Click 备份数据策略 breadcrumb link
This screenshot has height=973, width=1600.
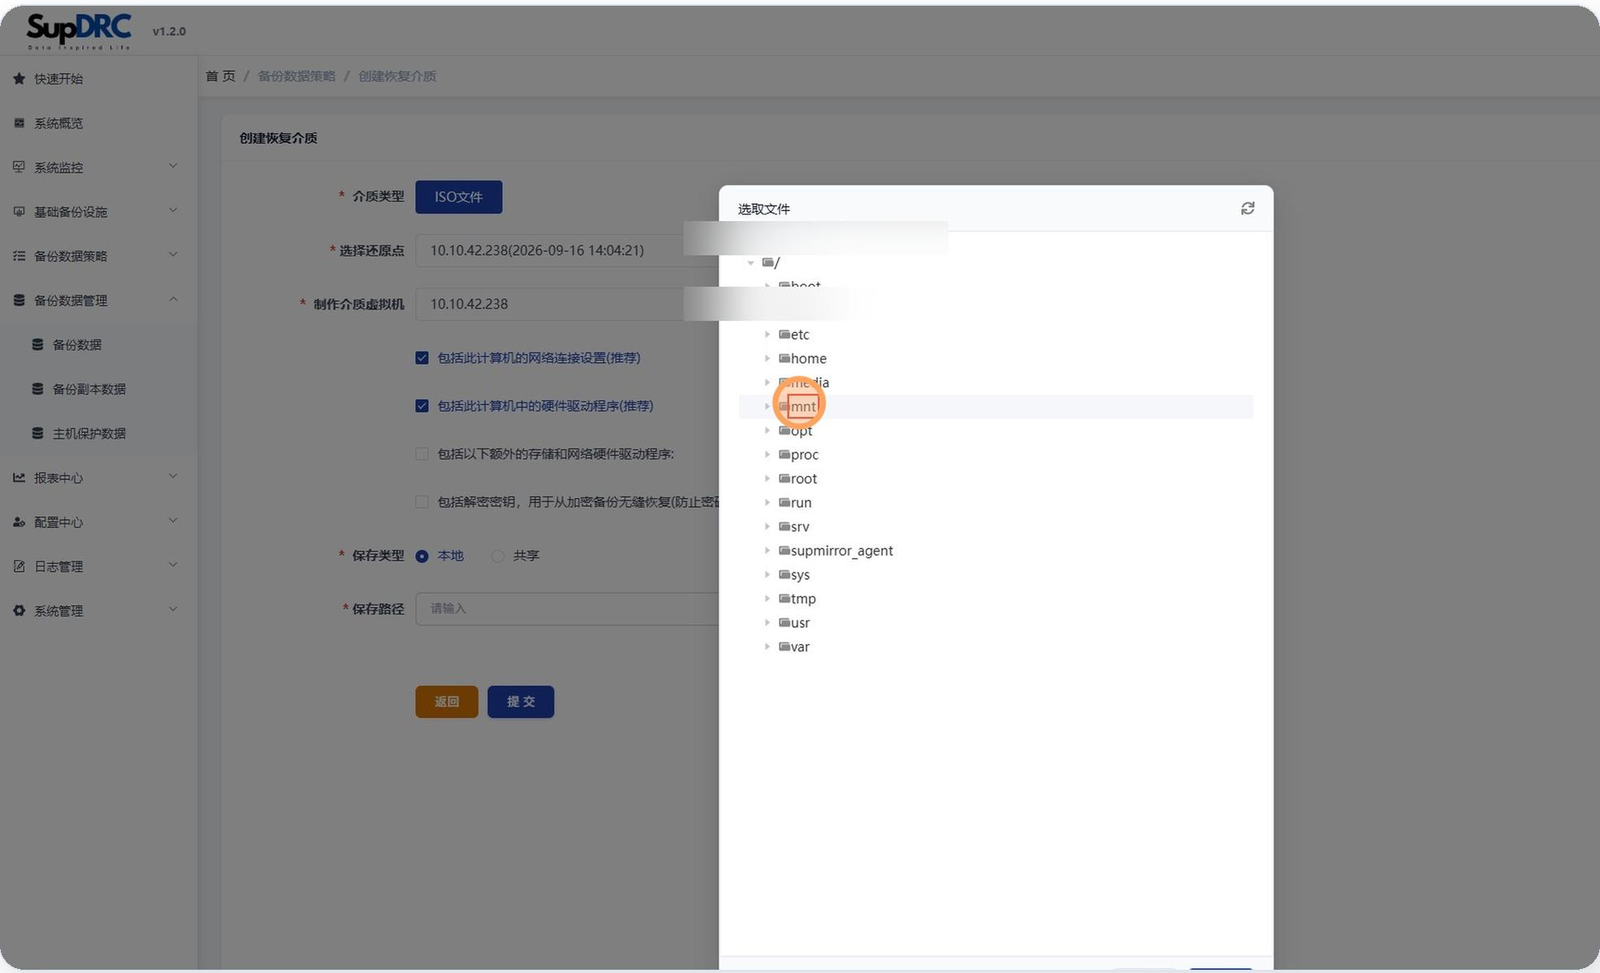297,76
